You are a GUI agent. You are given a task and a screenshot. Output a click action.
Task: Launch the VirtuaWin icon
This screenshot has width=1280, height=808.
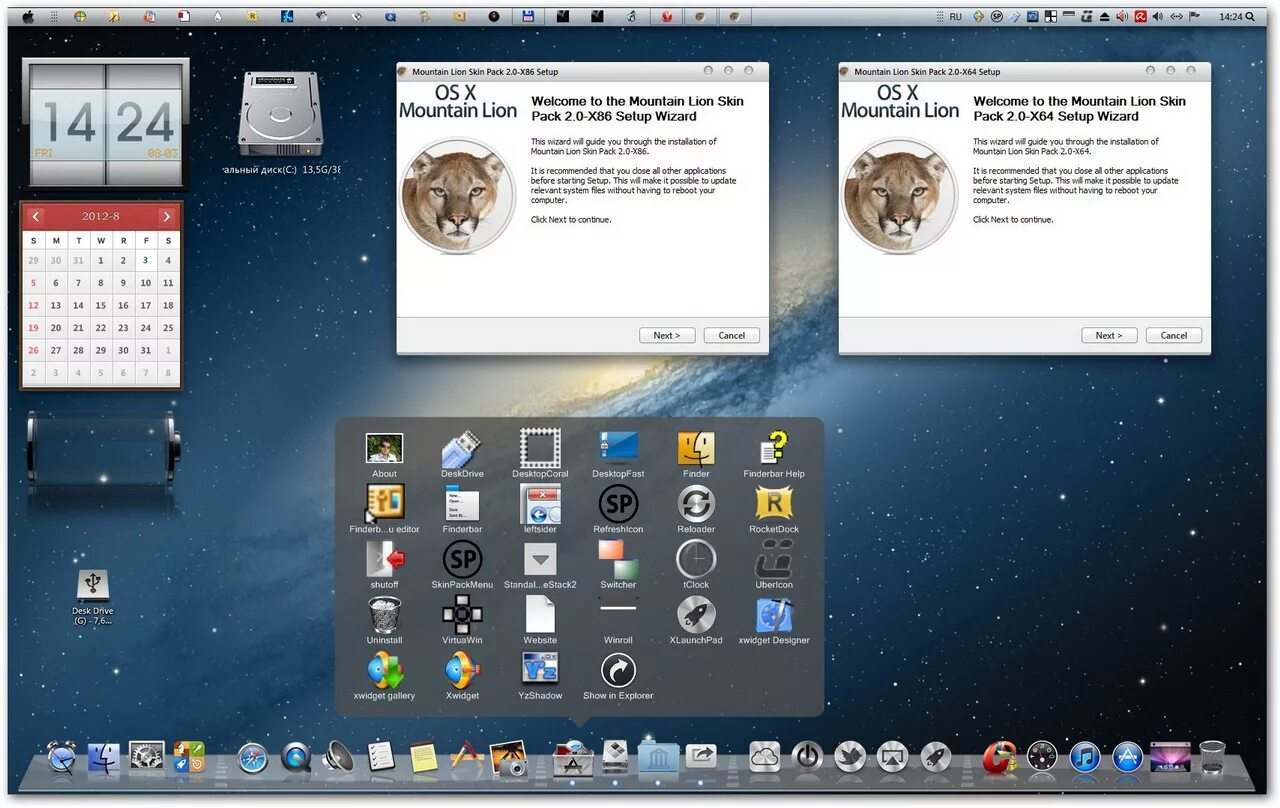point(462,614)
